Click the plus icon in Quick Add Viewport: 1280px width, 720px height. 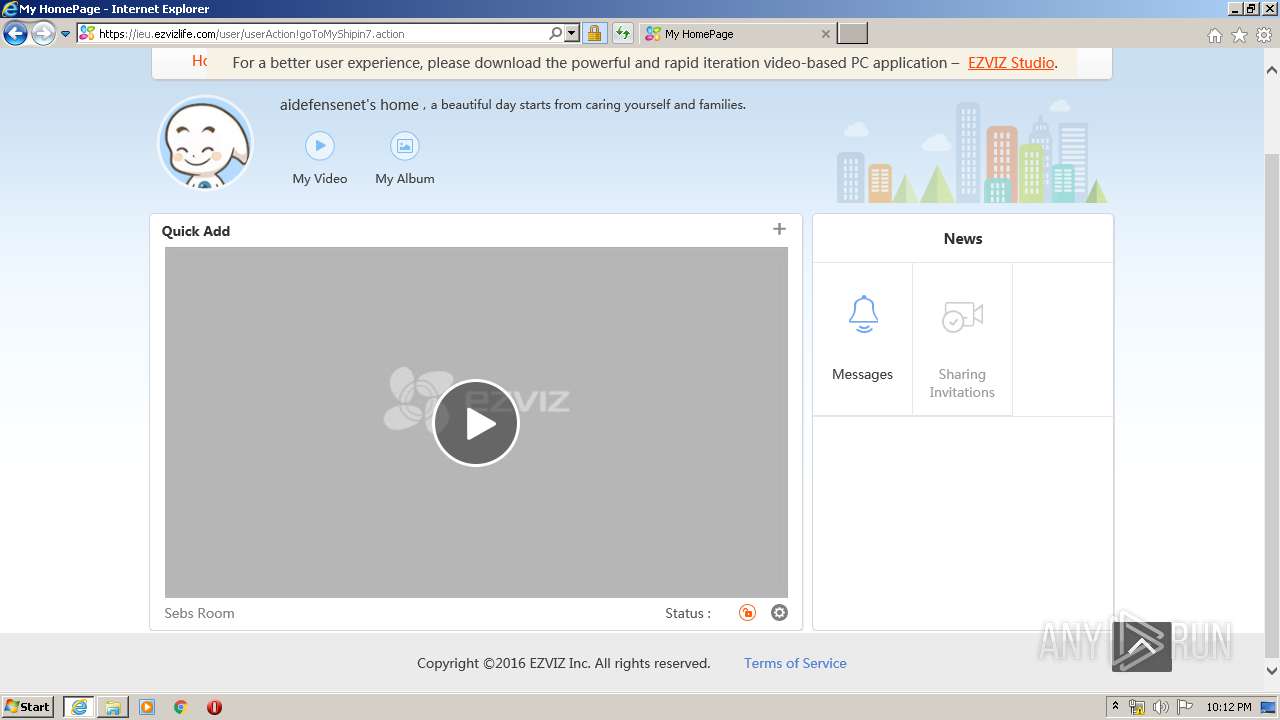coord(779,229)
